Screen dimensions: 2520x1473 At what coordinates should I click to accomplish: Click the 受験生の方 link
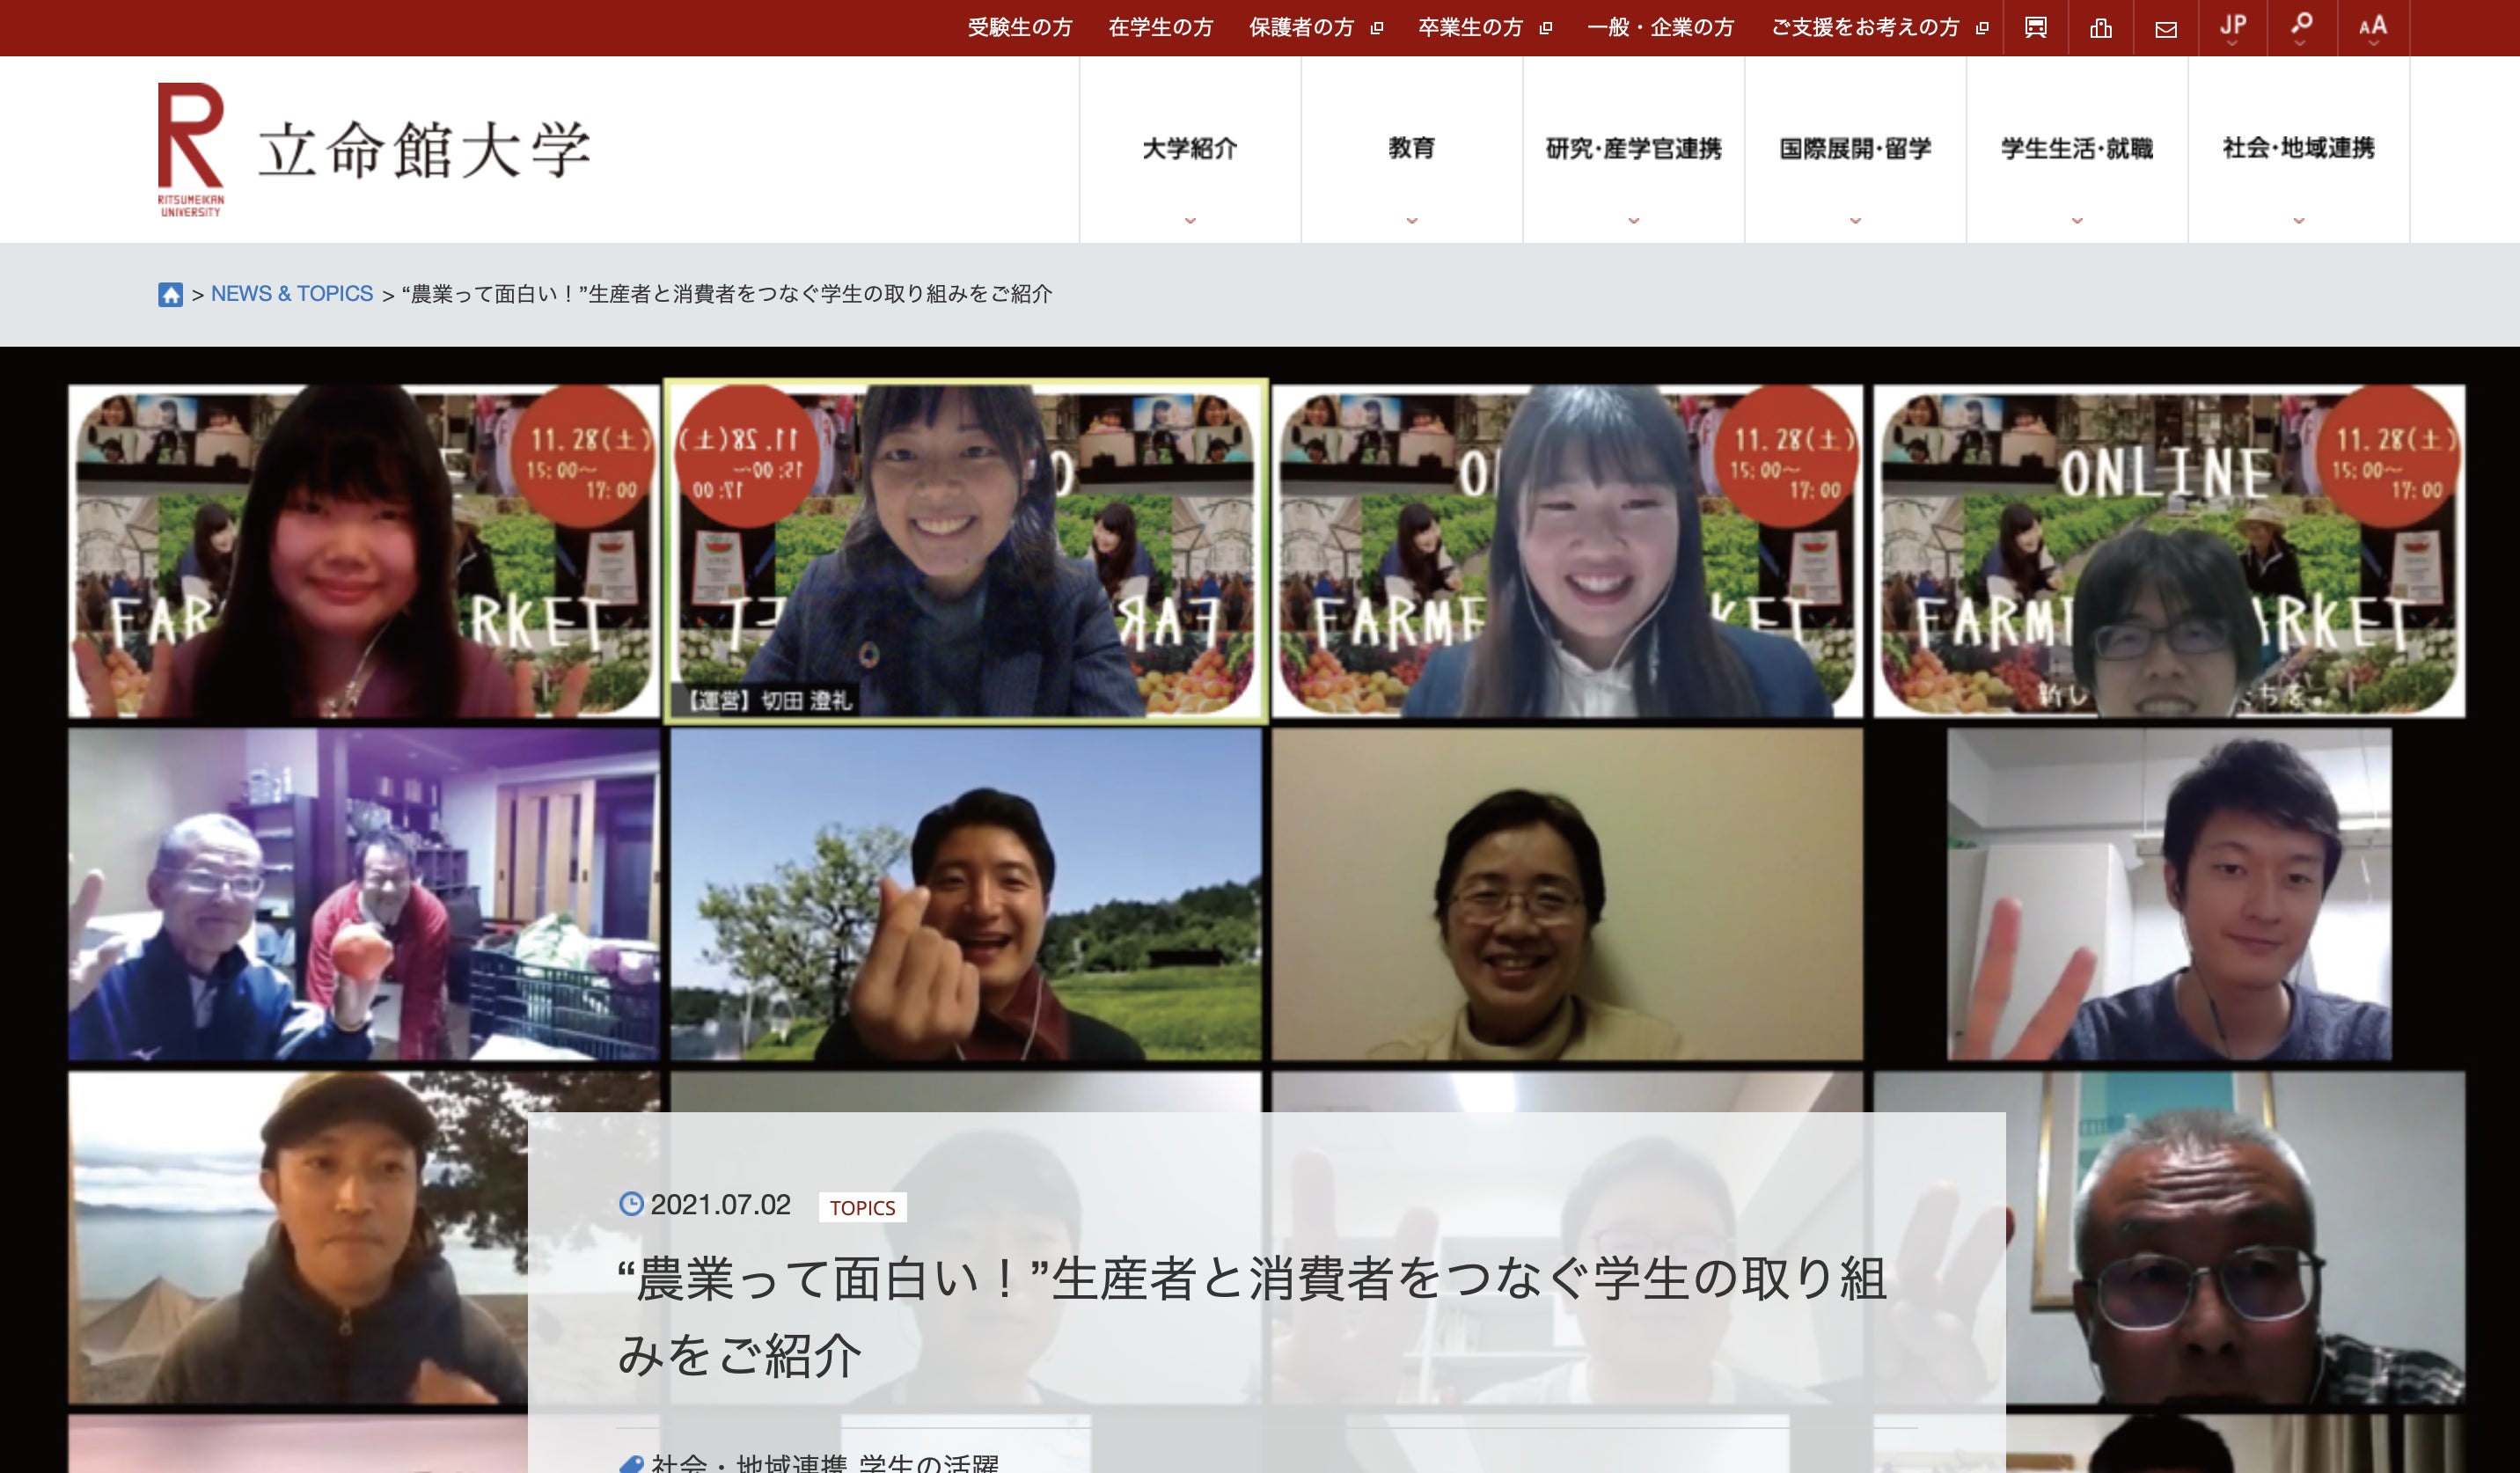tap(1019, 28)
